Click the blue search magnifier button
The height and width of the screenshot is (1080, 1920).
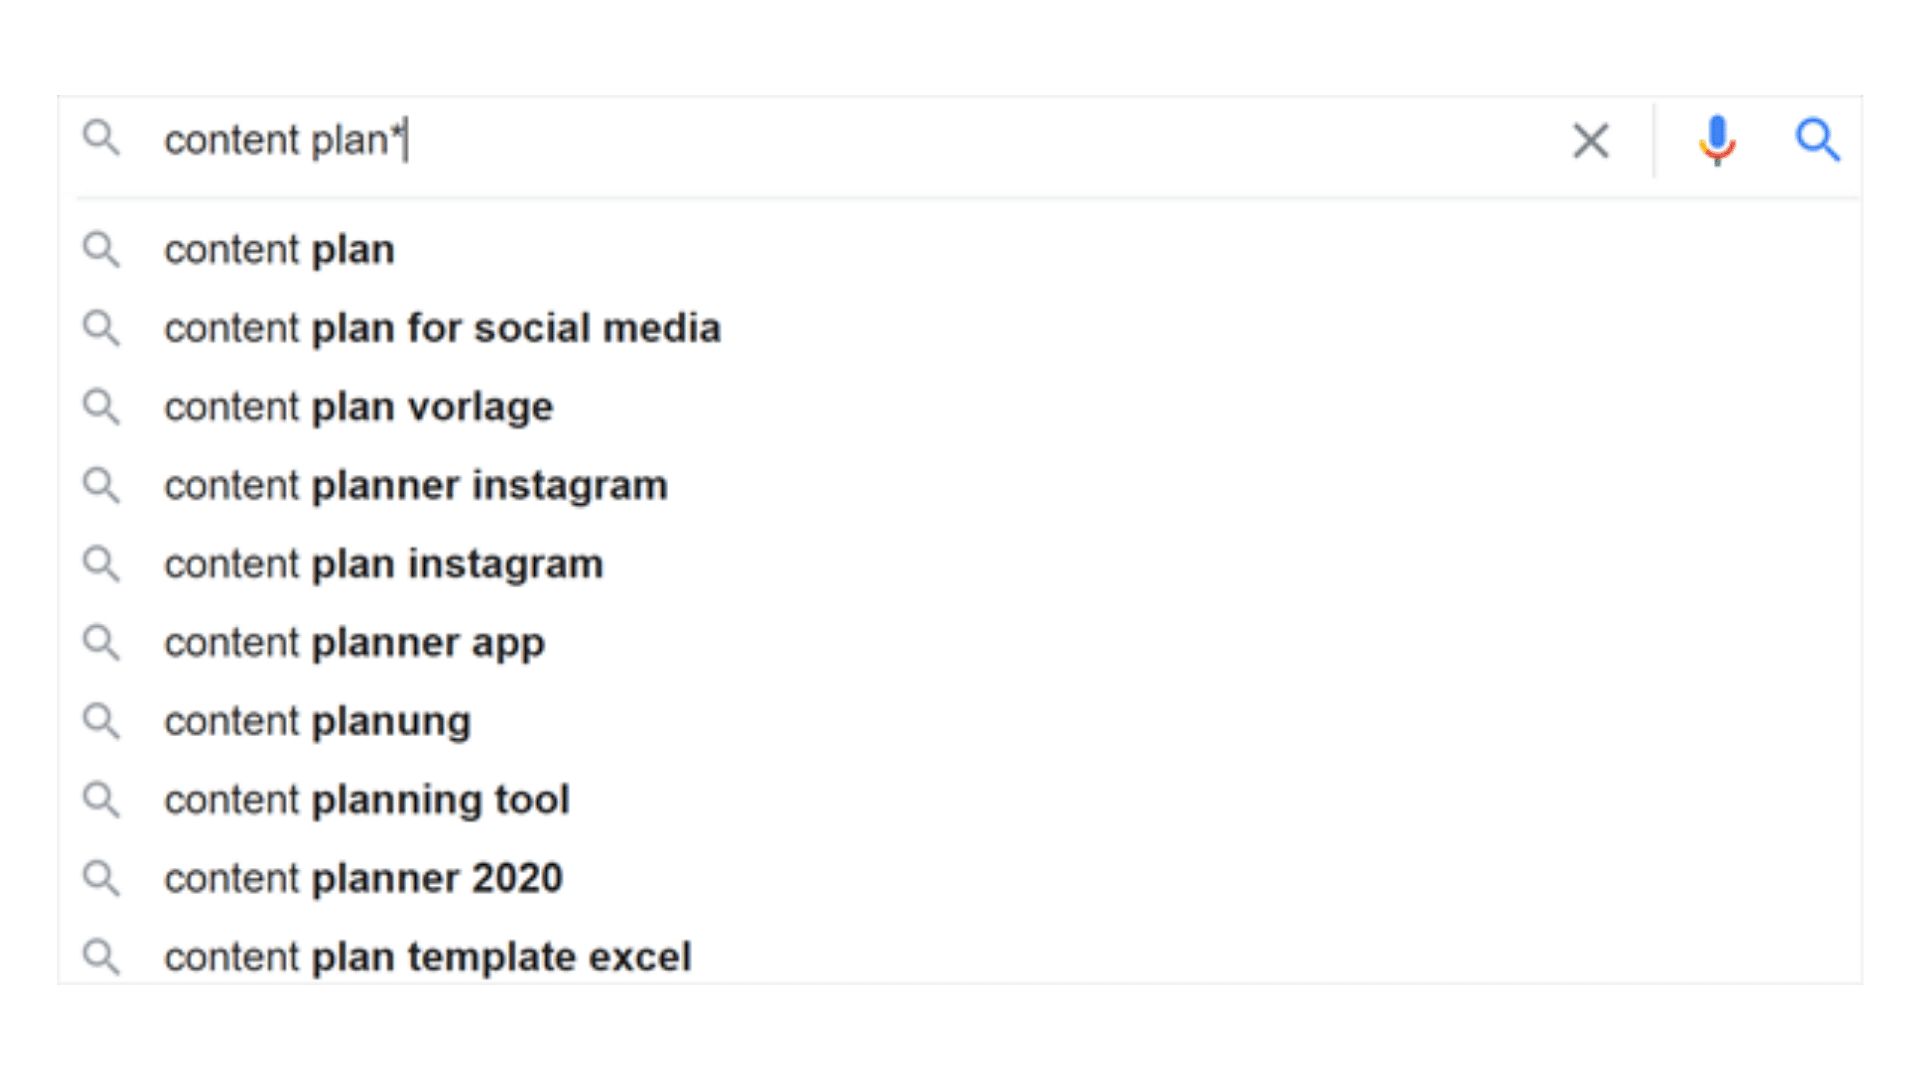(x=1817, y=140)
